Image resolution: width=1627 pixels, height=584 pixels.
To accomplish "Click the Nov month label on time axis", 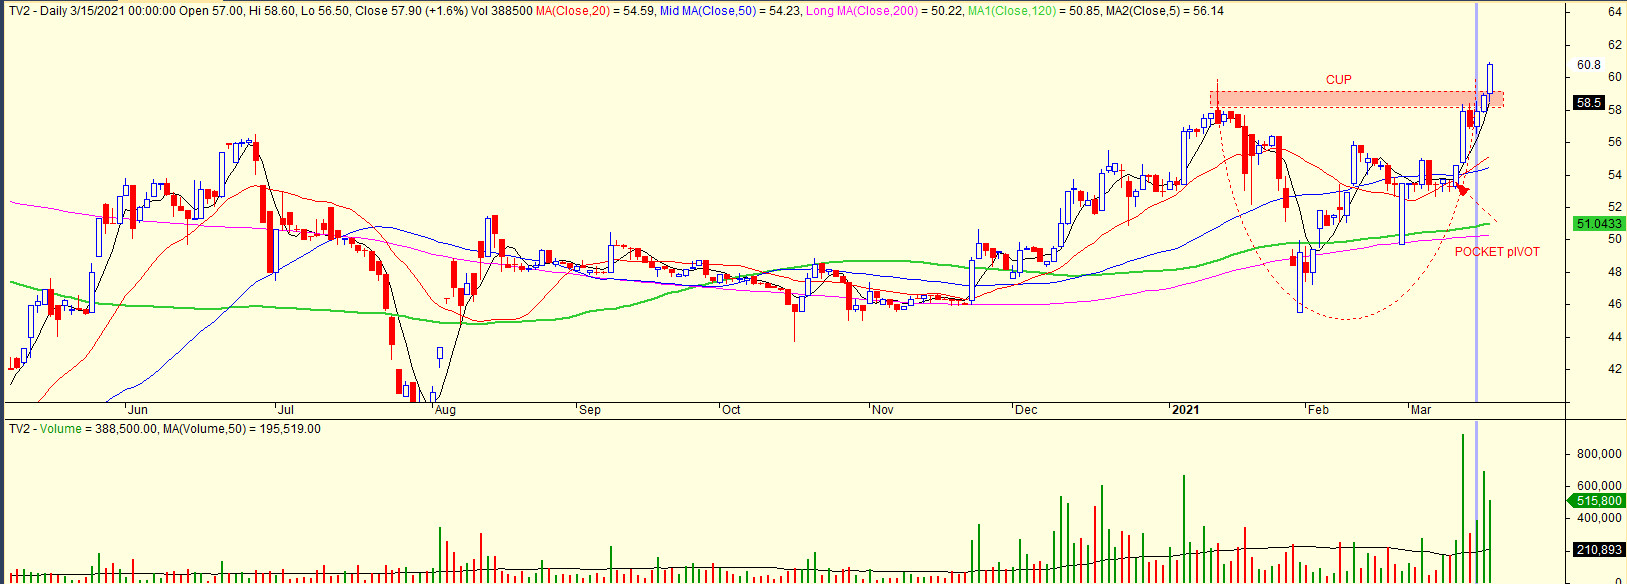I will tap(882, 410).
